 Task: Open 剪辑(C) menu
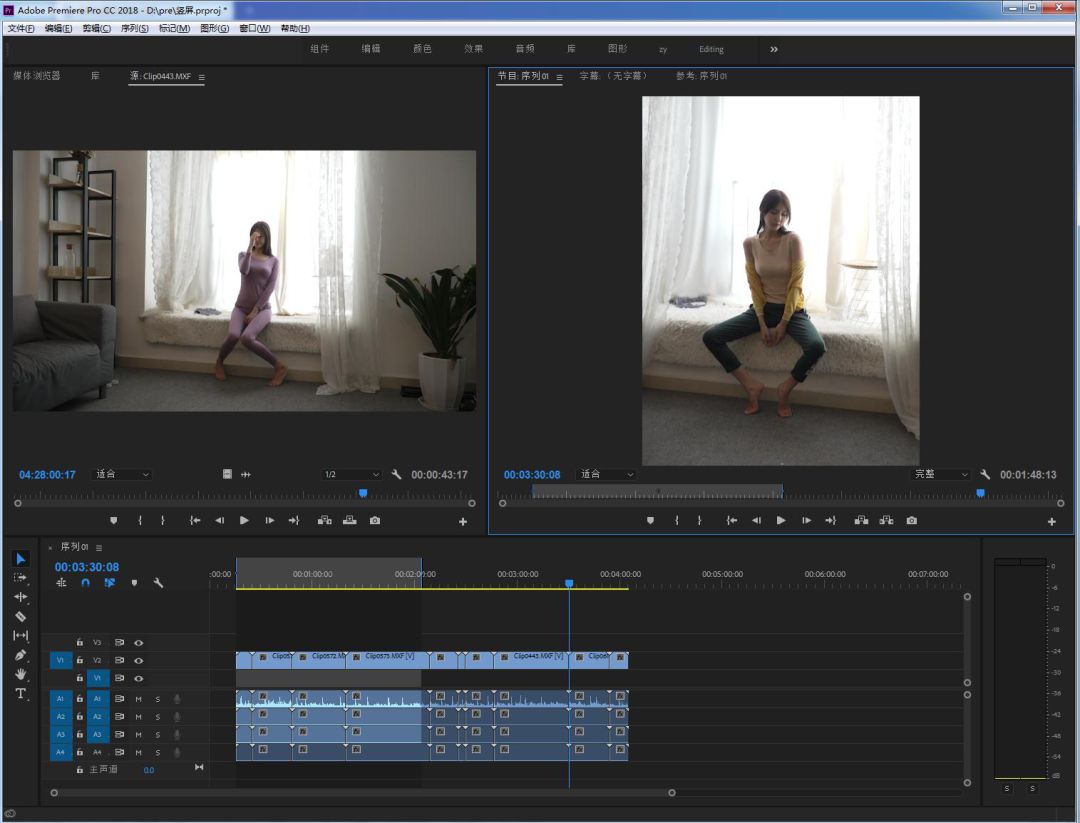96,28
